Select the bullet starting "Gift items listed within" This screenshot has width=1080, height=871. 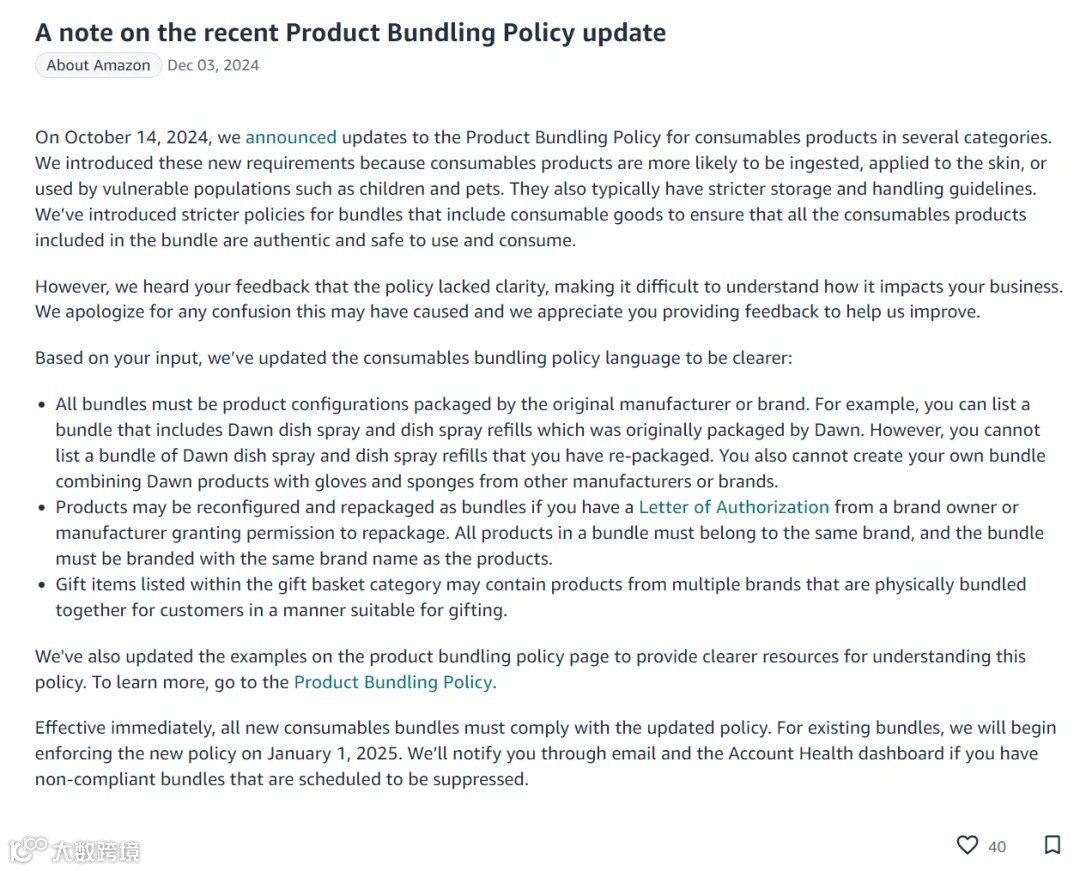tap(540, 596)
